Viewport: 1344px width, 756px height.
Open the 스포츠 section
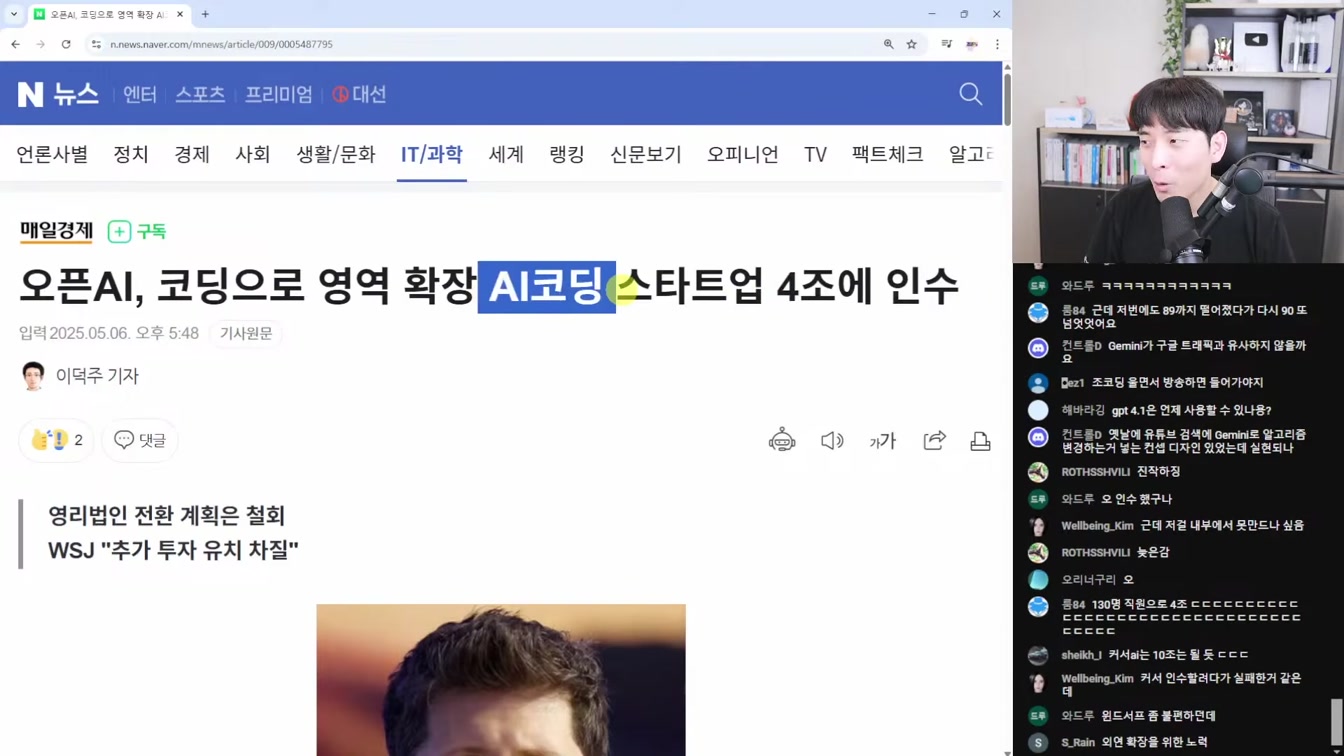coord(200,94)
